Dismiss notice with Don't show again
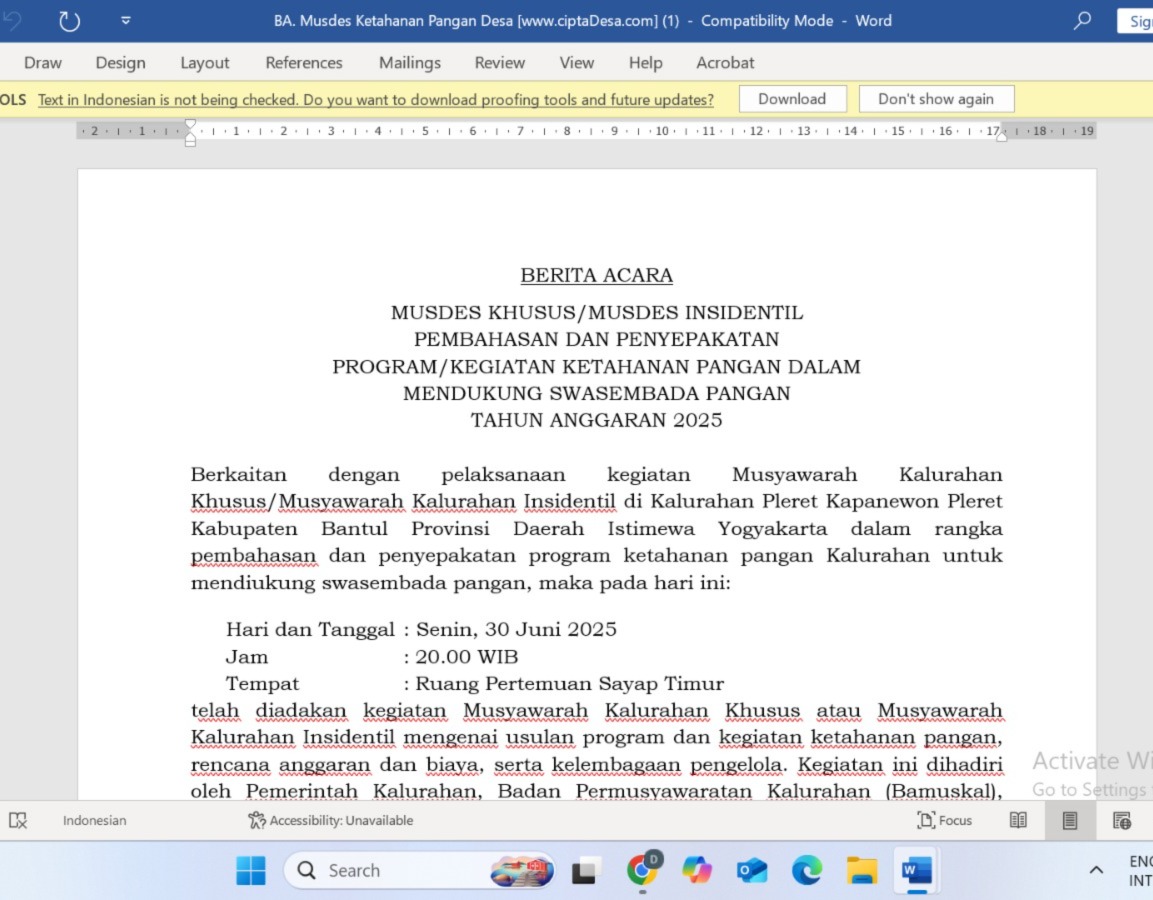The height and width of the screenshot is (900, 1153). pyautogui.click(x=935, y=99)
